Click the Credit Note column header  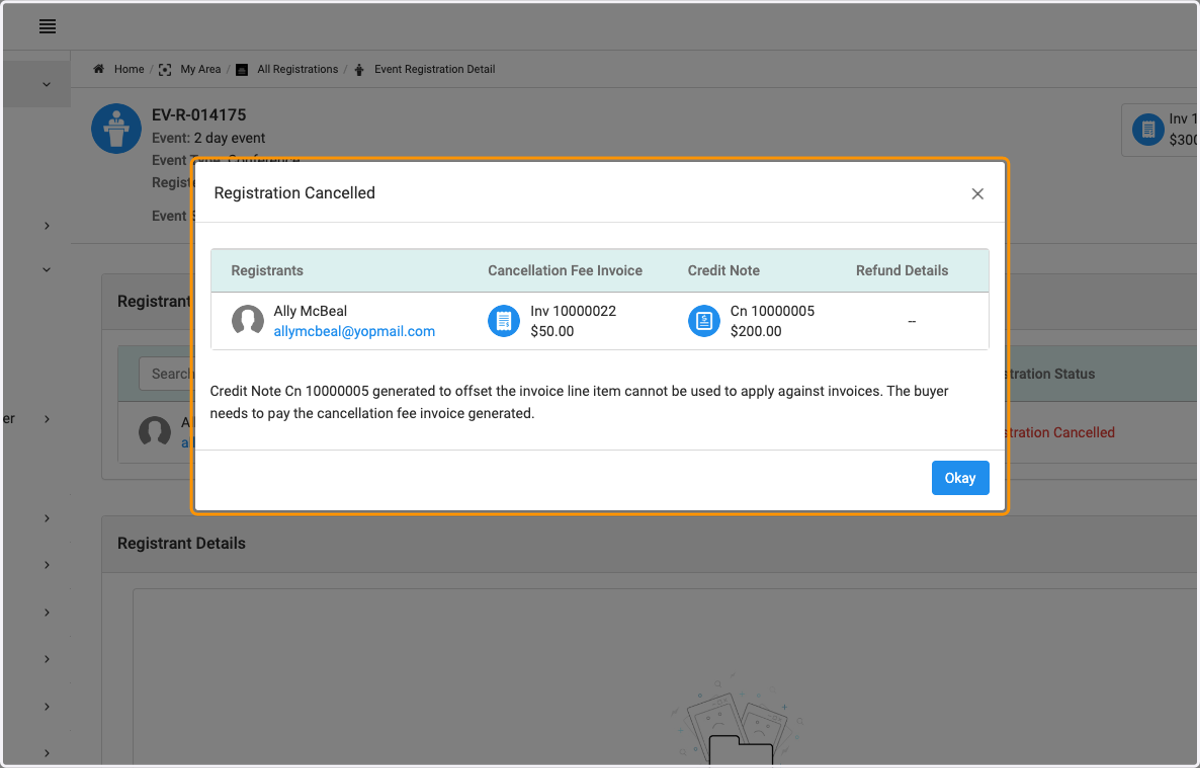[x=724, y=270]
